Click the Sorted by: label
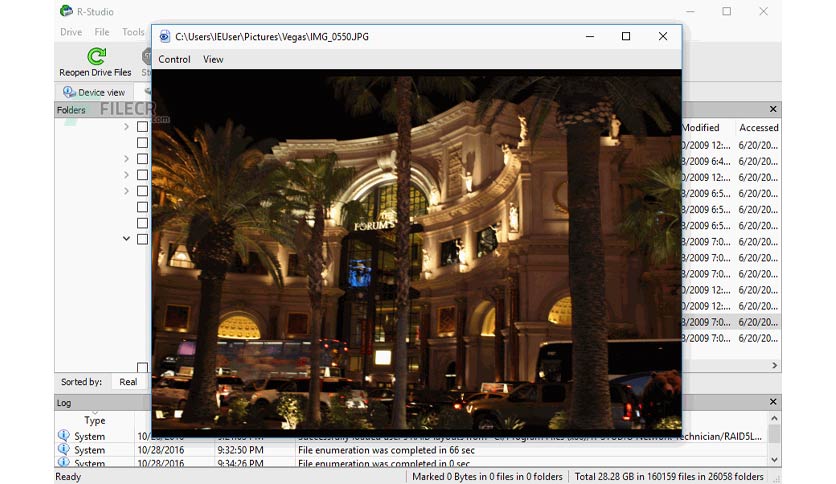The image size is (836, 484). [x=81, y=382]
